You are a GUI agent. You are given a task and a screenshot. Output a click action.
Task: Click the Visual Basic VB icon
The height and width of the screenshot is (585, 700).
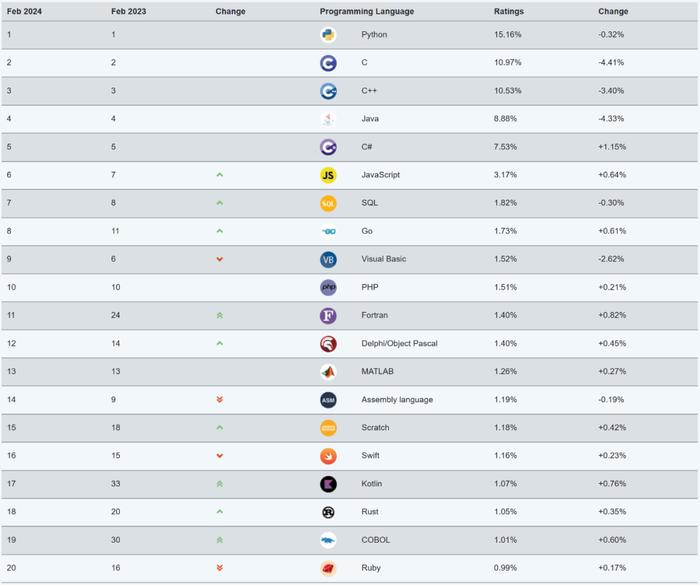coord(328,259)
